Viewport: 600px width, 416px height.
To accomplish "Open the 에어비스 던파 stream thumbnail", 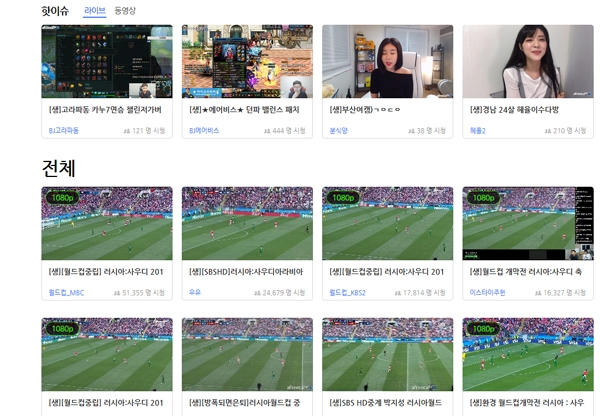I will tap(247, 62).
